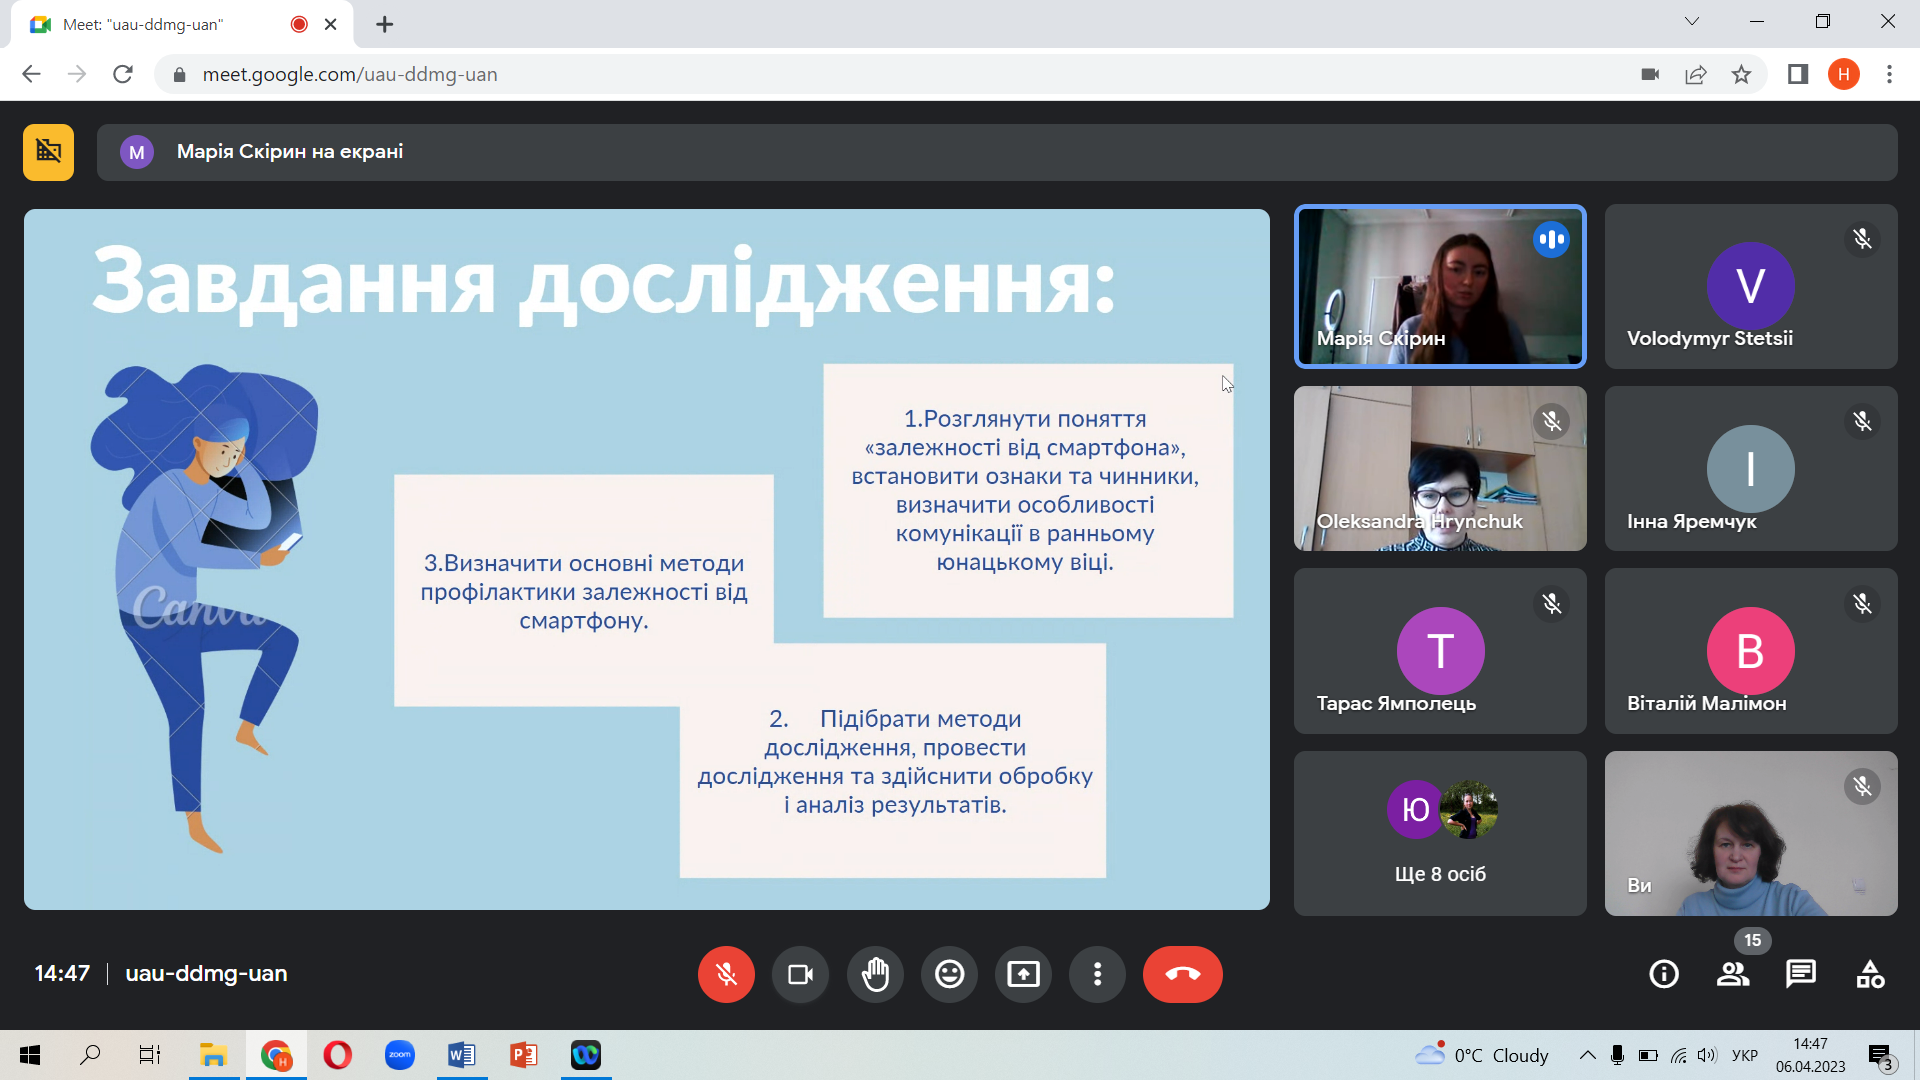Unmute the microphone in call controls
1920x1080 pixels.
[x=726, y=974]
